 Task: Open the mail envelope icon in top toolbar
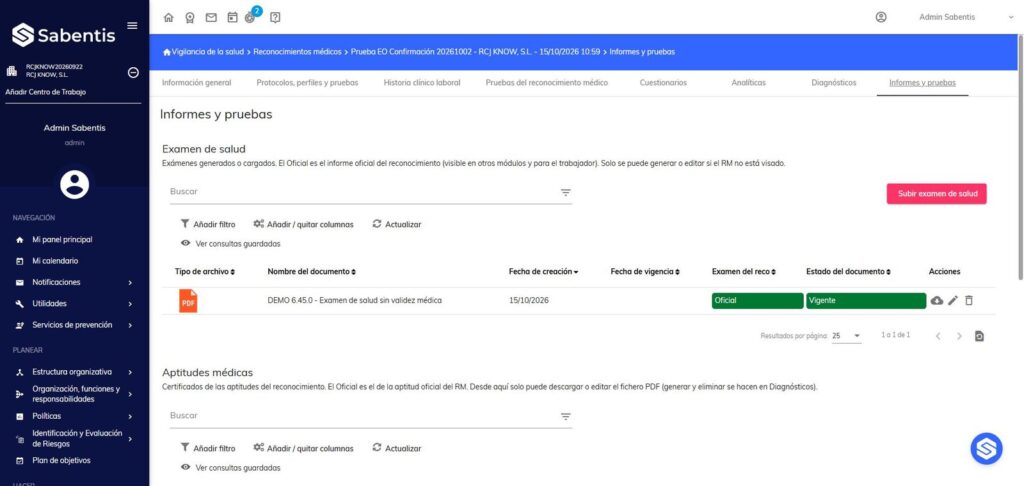tap(211, 18)
